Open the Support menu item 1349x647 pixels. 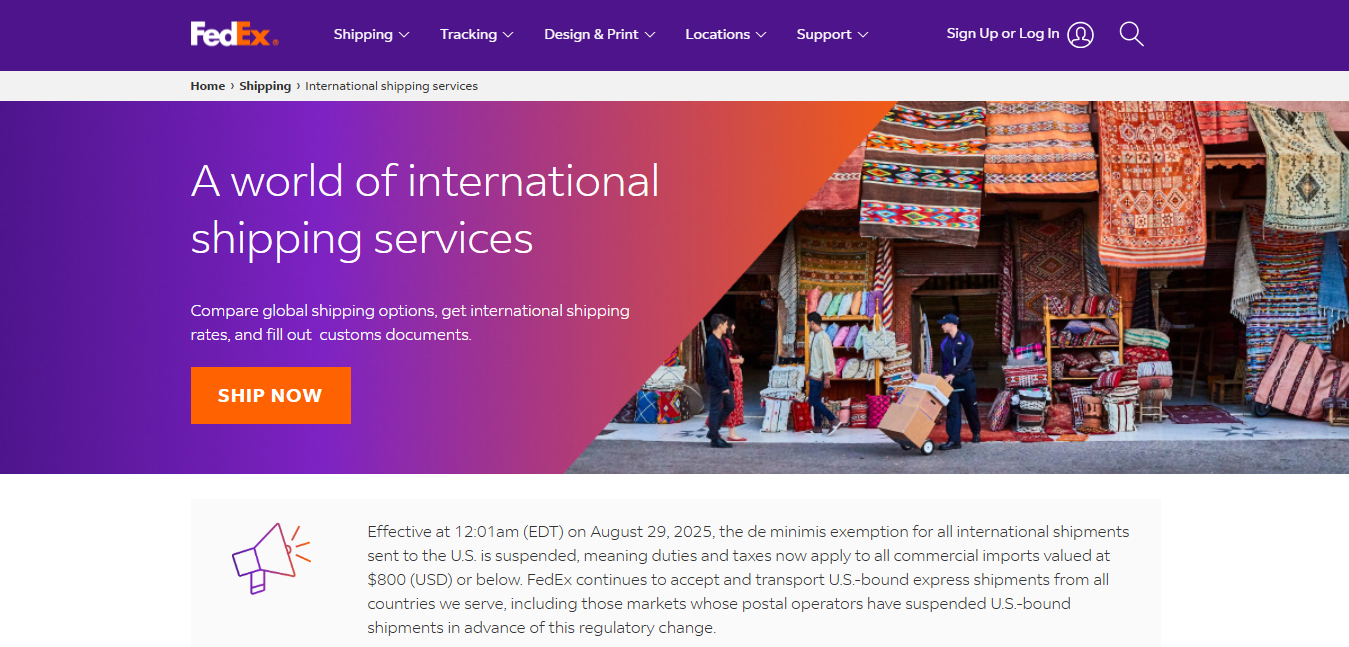pyautogui.click(x=823, y=34)
